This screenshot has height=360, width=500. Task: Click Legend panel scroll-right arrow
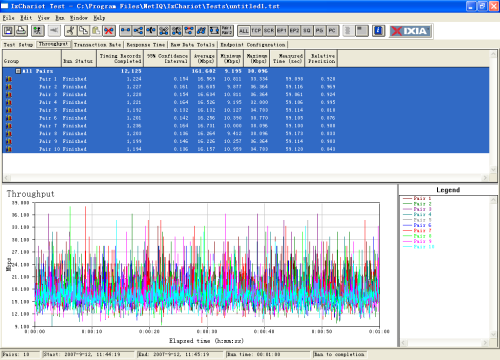pos(485,342)
